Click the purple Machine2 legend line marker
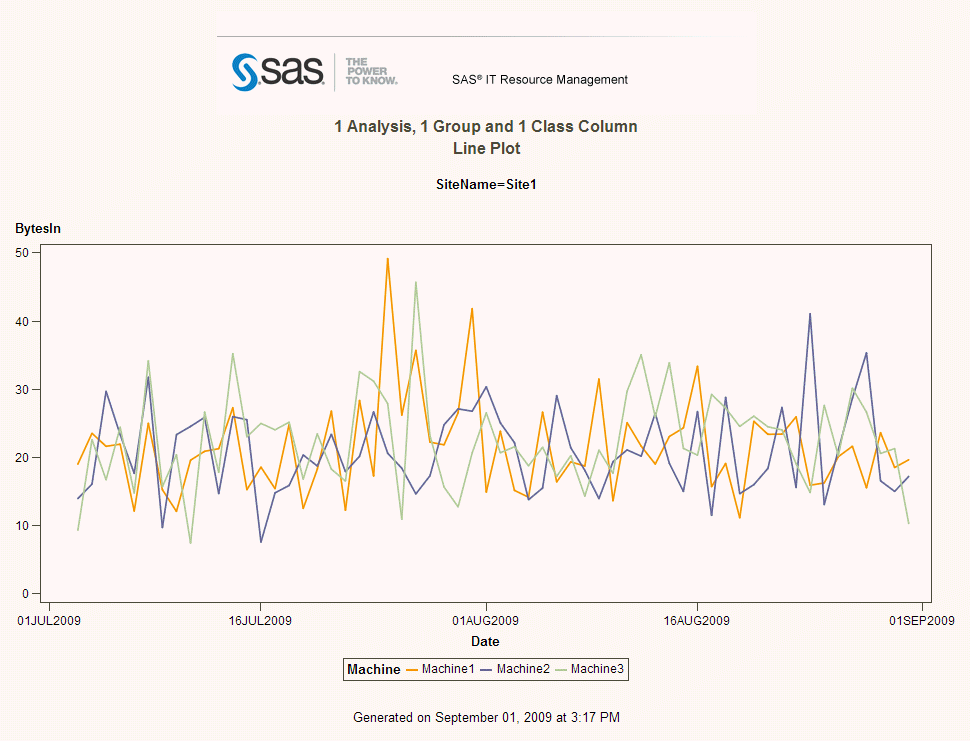The width and height of the screenshot is (970, 741). 487,669
